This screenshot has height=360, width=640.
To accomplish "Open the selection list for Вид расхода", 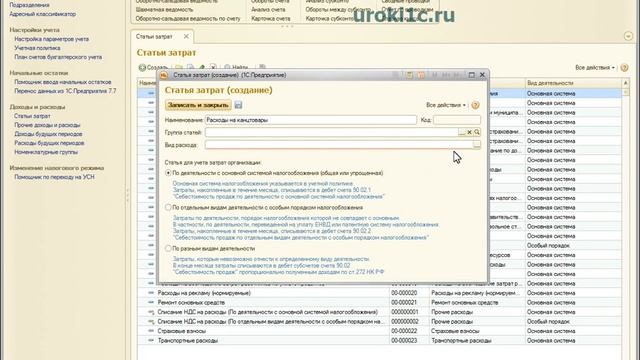I will click(477, 145).
